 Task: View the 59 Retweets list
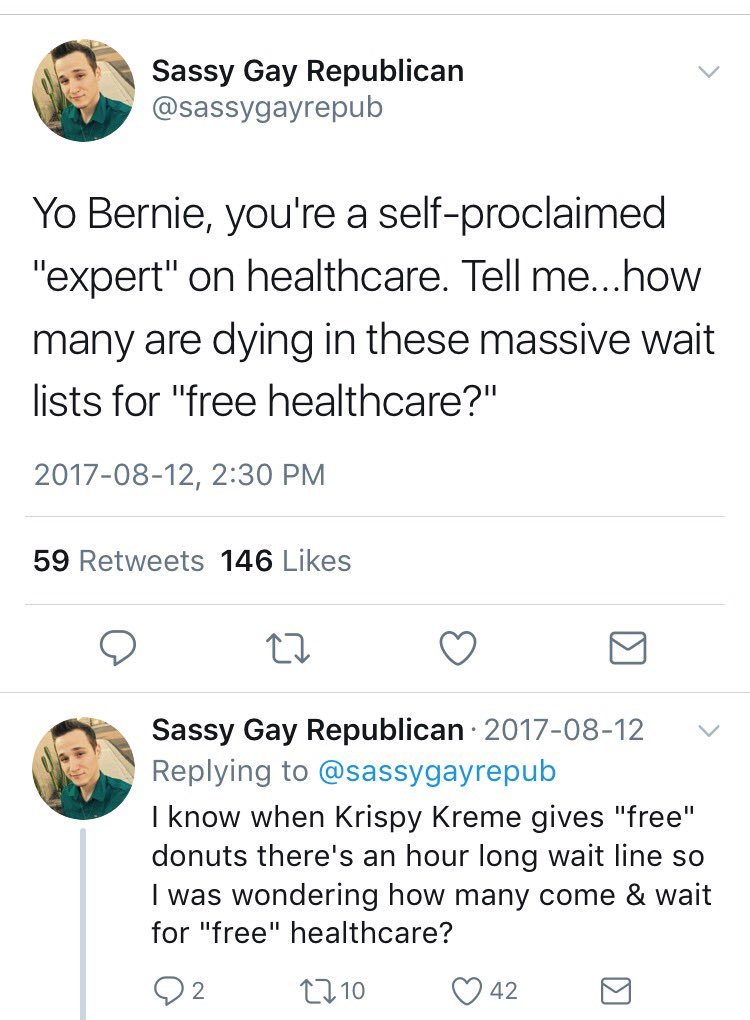pyautogui.click(x=118, y=561)
